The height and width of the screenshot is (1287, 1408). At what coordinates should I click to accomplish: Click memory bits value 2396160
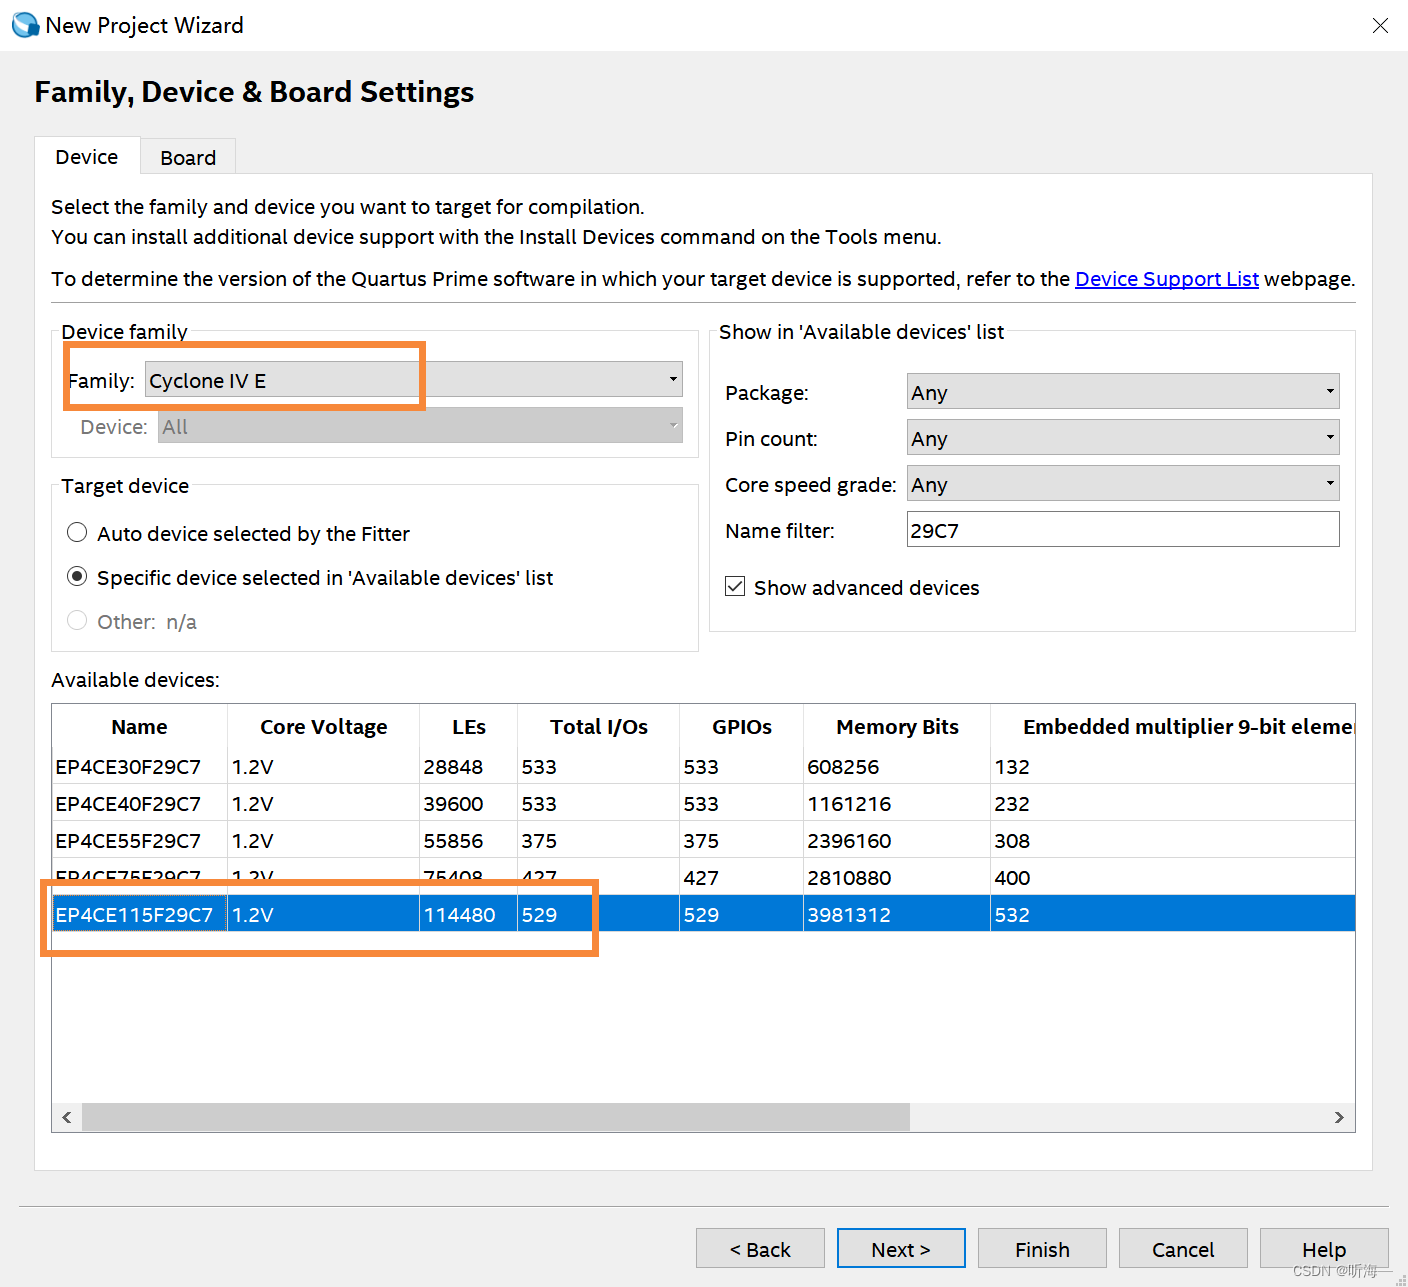(x=849, y=841)
